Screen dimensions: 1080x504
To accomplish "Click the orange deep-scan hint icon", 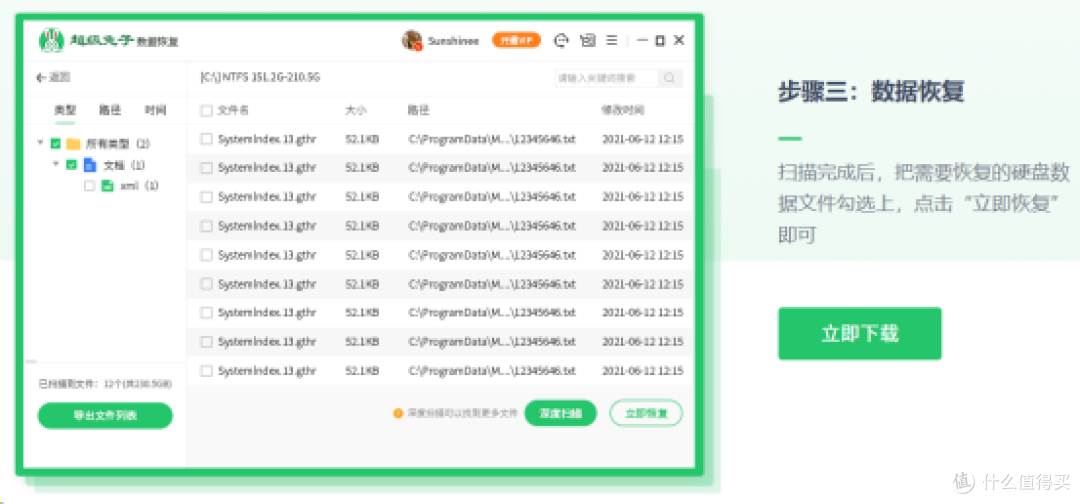I will [x=397, y=414].
